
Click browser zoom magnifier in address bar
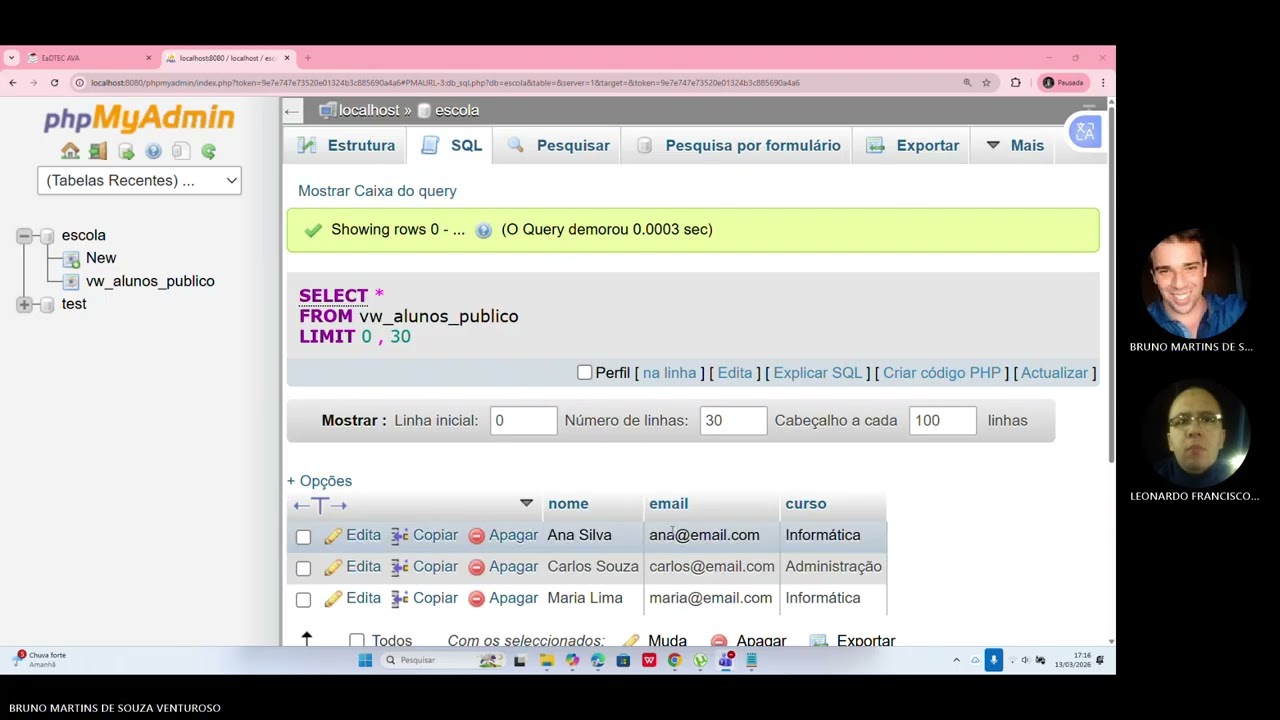pyautogui.click(x=967, y=83)
